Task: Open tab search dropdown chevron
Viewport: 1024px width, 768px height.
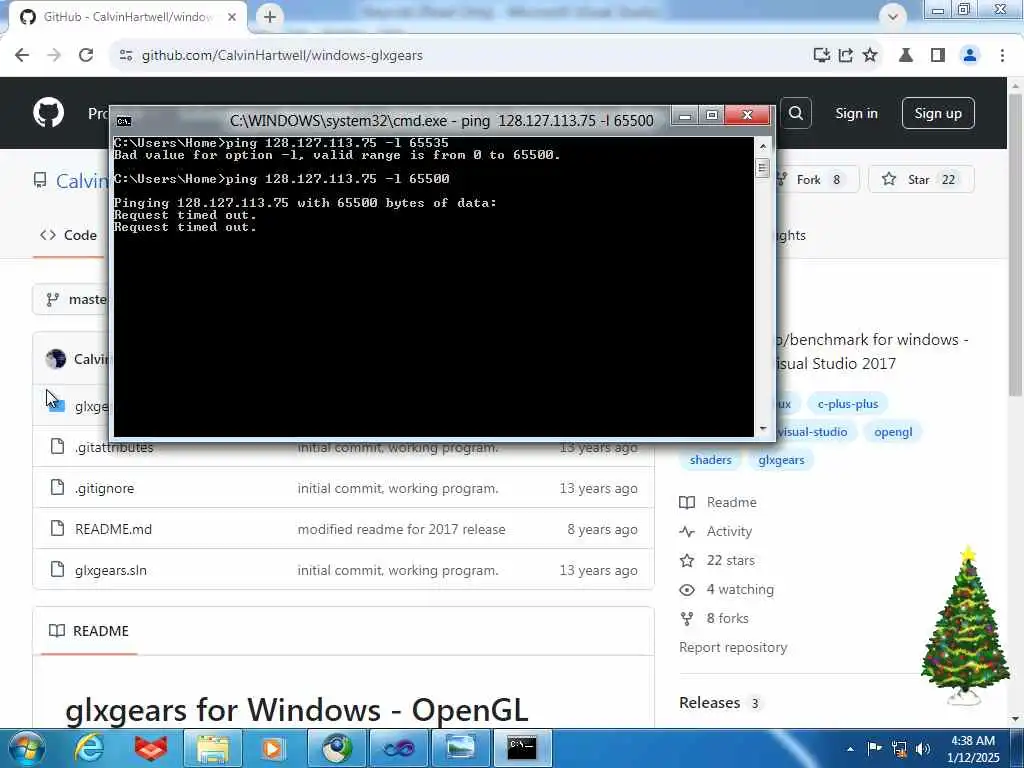Action: coord(893,16)
